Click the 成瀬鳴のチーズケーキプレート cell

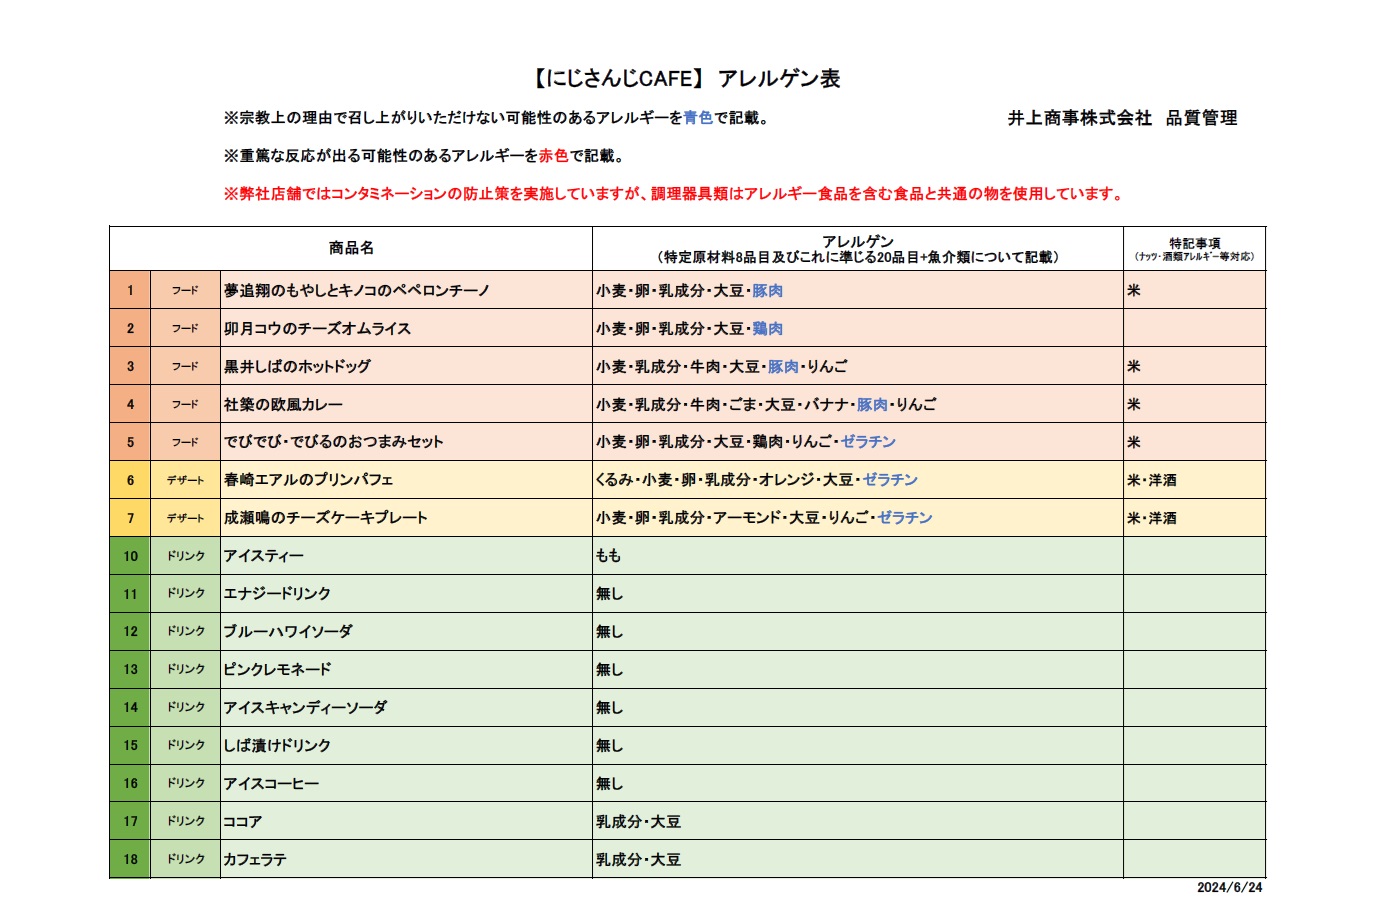click(x=325, y=518)
